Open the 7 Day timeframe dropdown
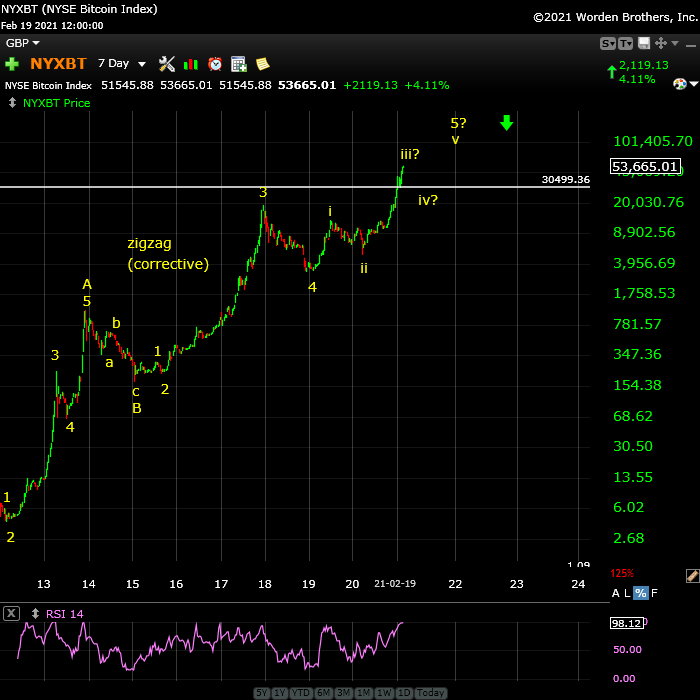Viewport: 700px width, 700px height. coord(122,63)
